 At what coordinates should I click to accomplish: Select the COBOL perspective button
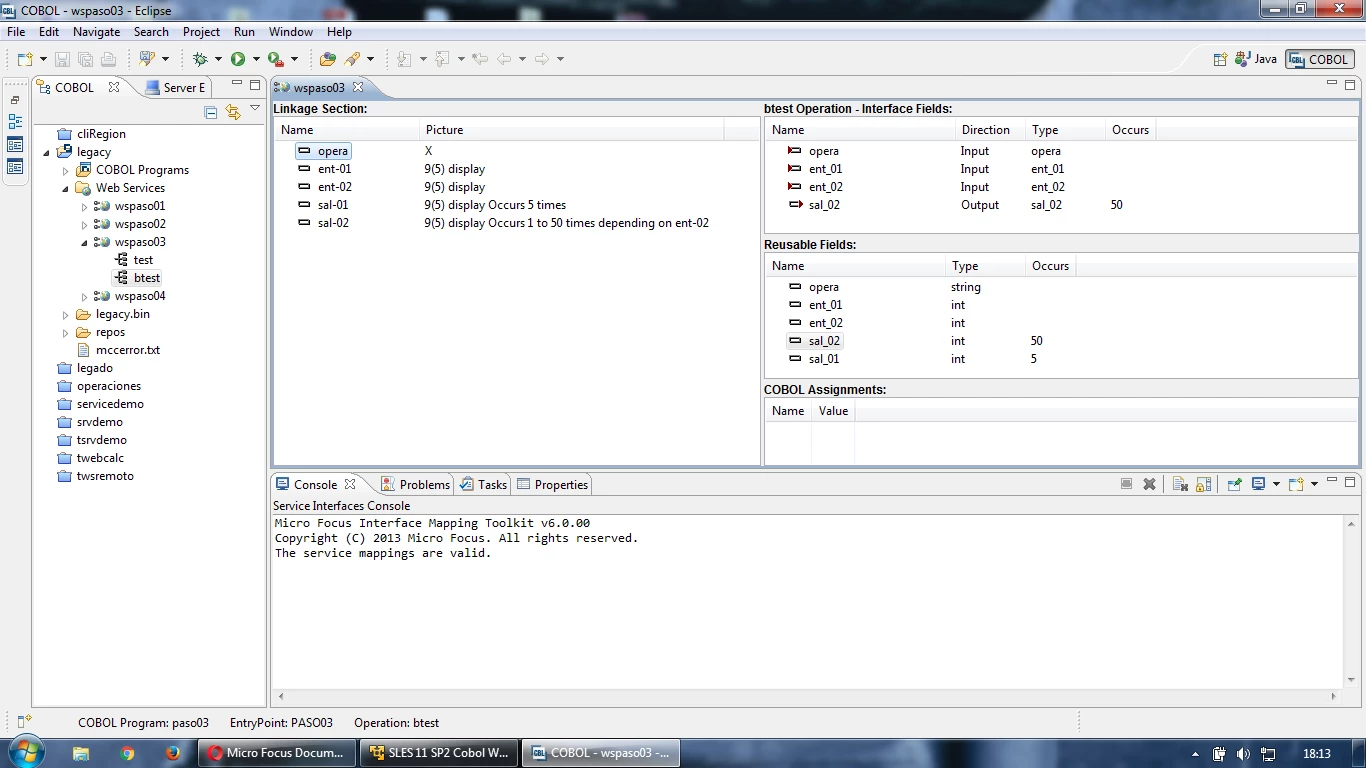[1319, 59]
